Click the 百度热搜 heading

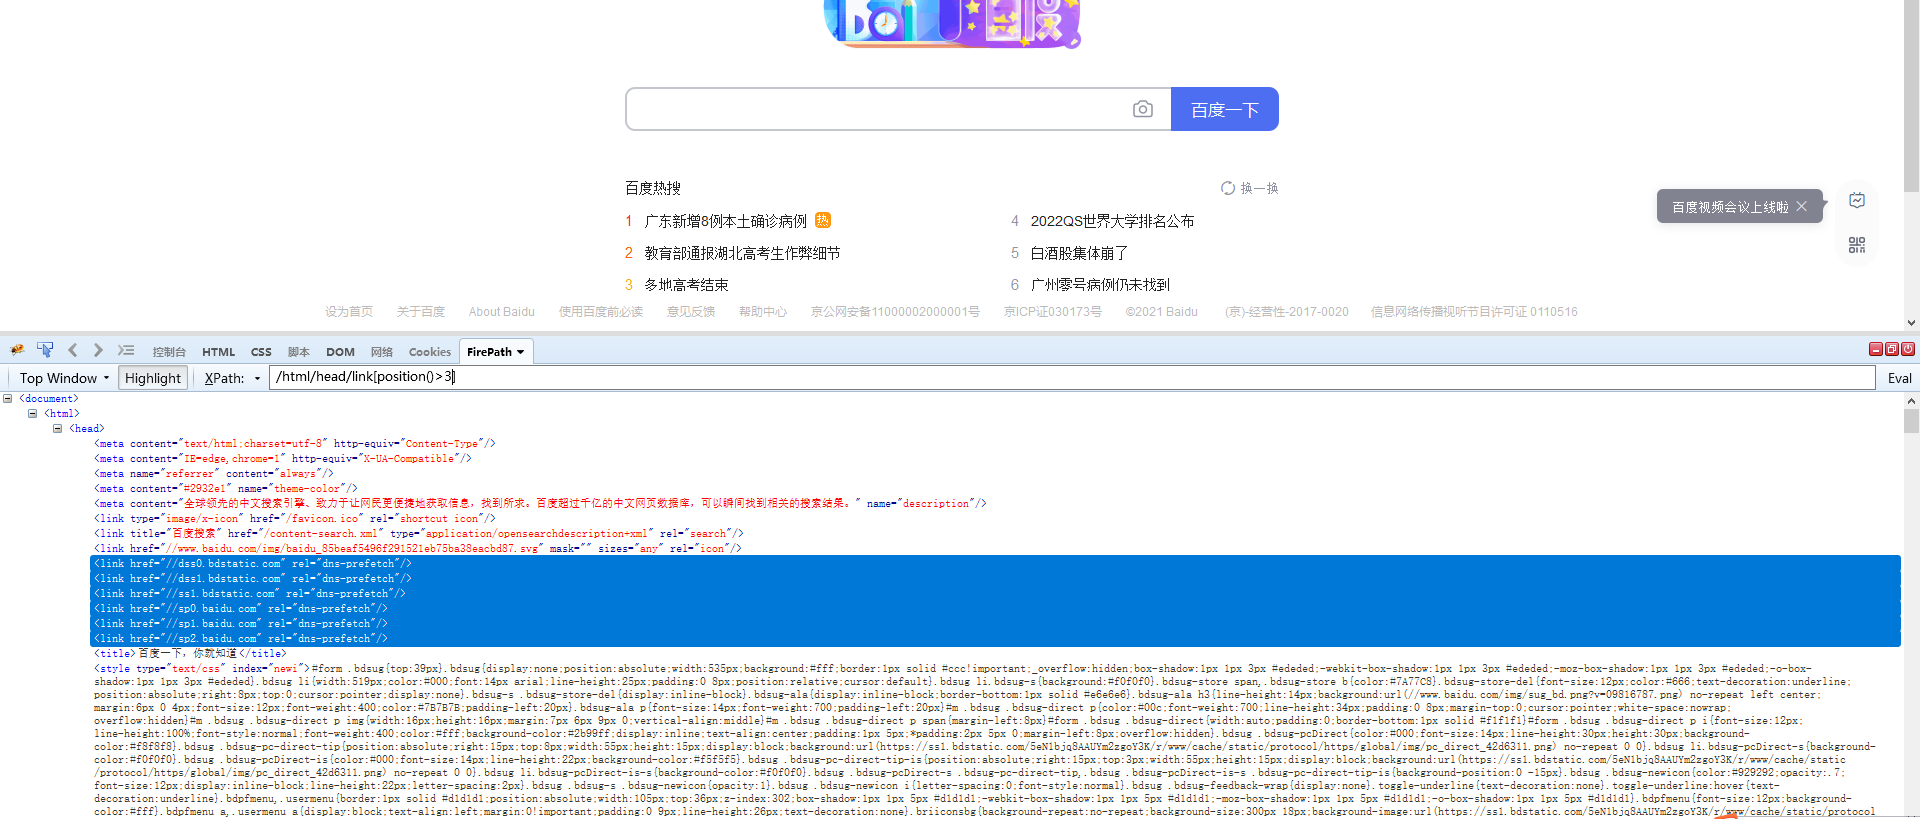tap(653, 188)
